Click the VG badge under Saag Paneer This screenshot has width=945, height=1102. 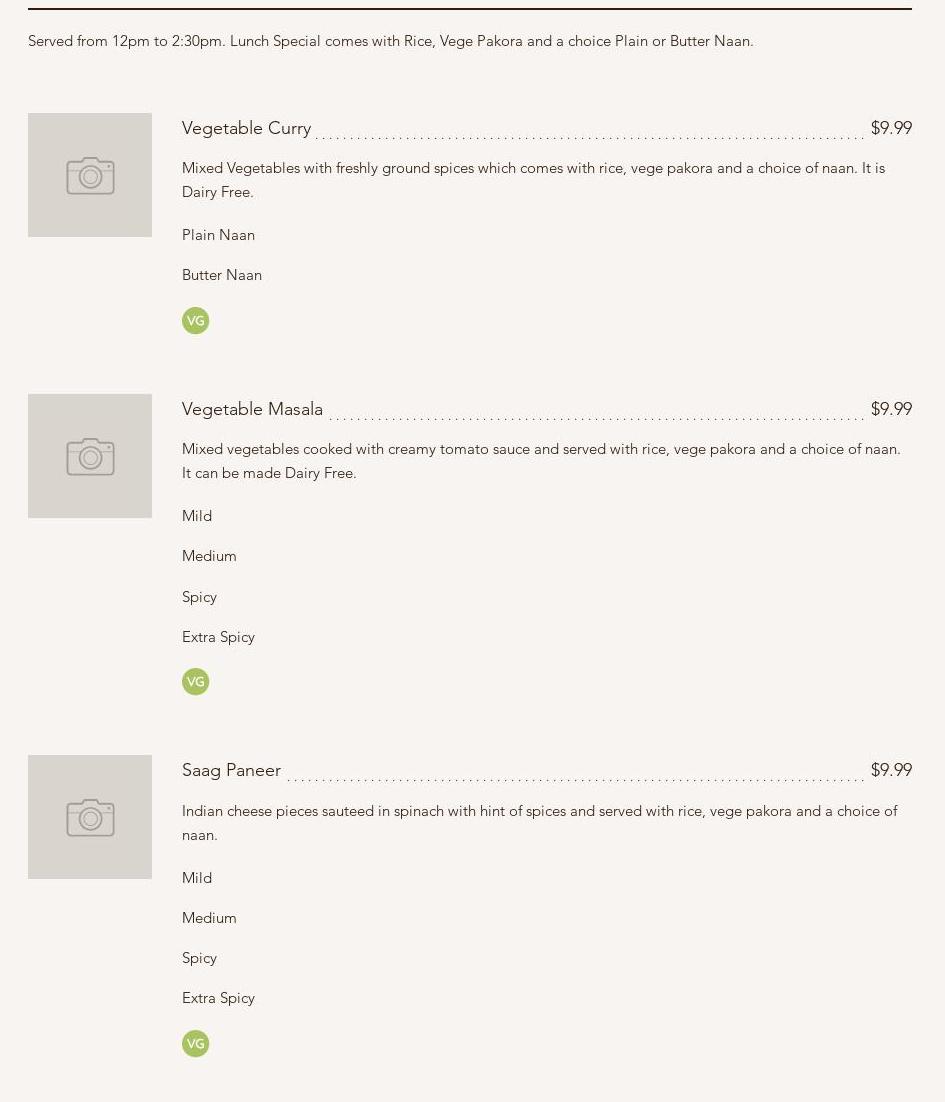coord(195,1044)
